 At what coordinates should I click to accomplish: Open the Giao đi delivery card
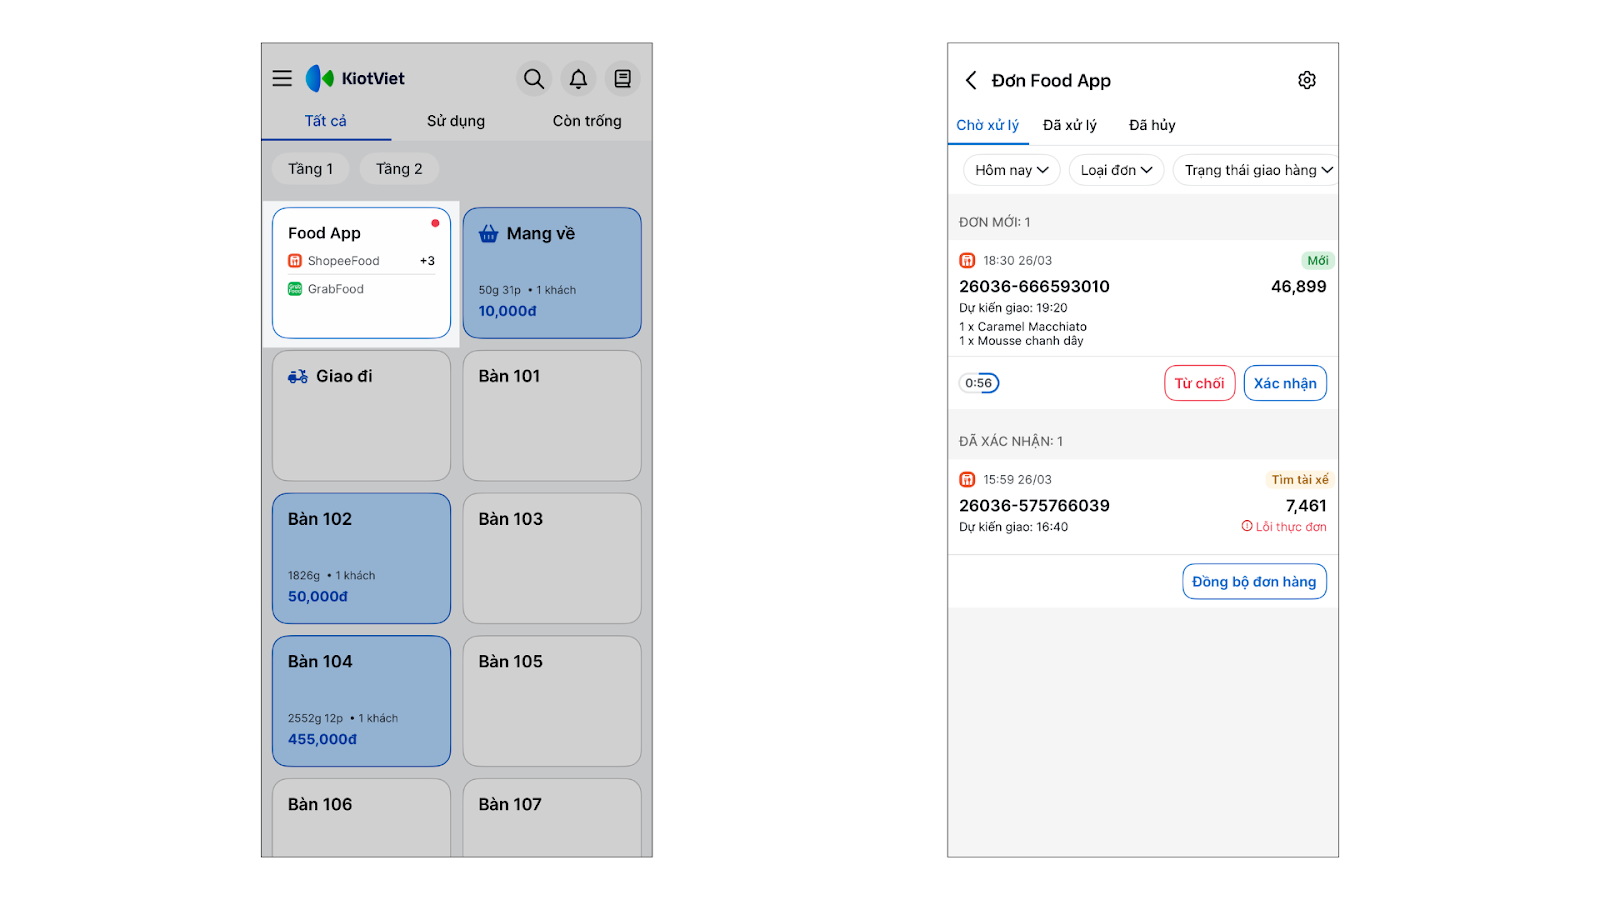click(x=361, y=415)
